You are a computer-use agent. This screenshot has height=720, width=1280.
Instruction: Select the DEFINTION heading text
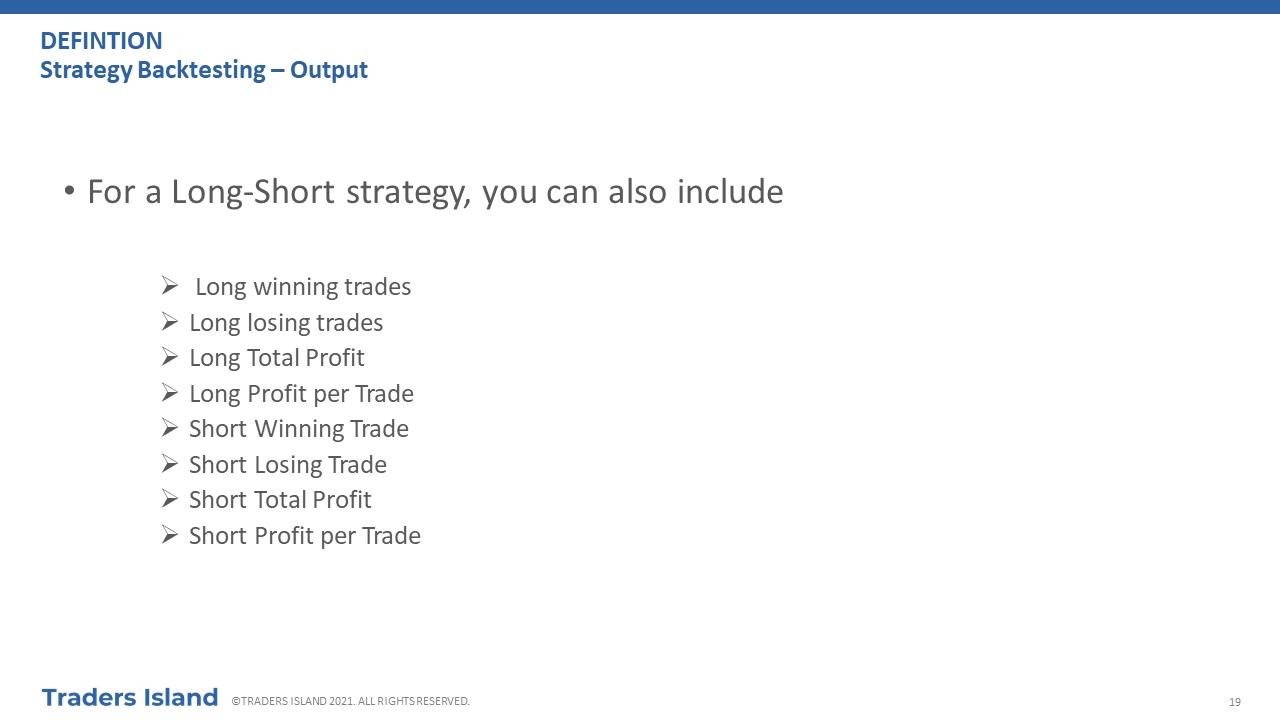click(101, 41)
